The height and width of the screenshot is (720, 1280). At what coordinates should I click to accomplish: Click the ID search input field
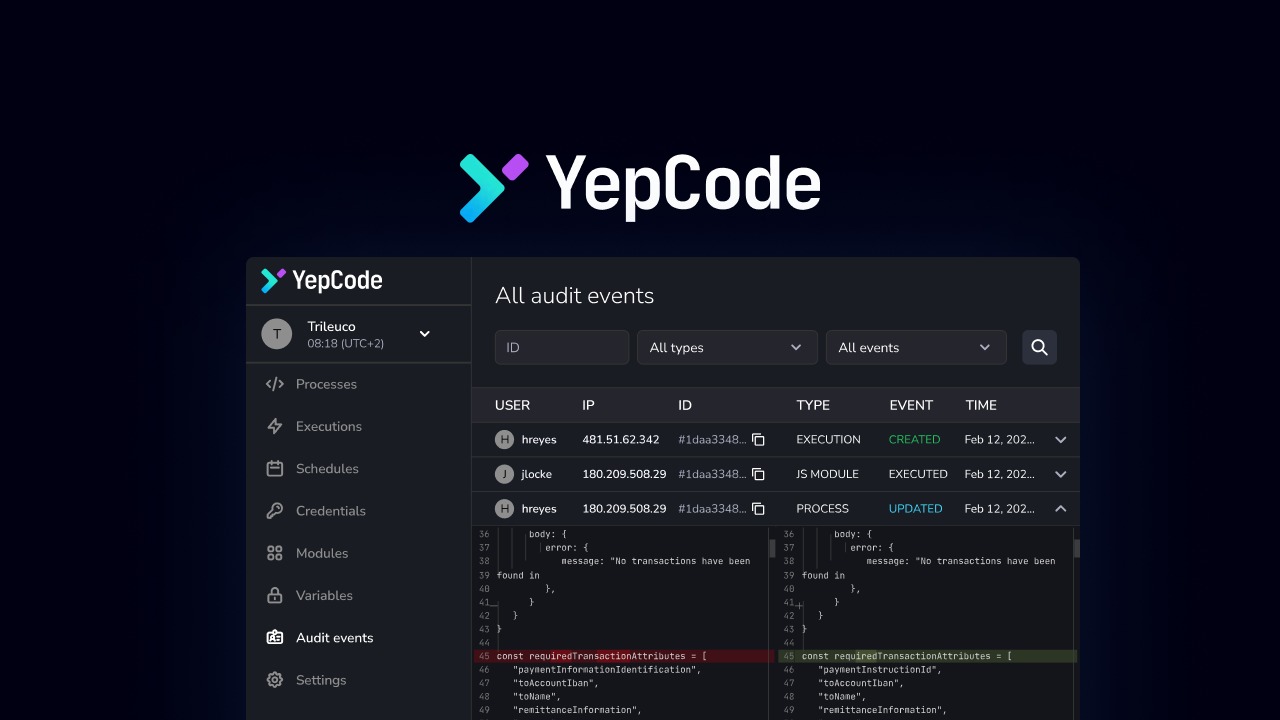tap(562, 347)
